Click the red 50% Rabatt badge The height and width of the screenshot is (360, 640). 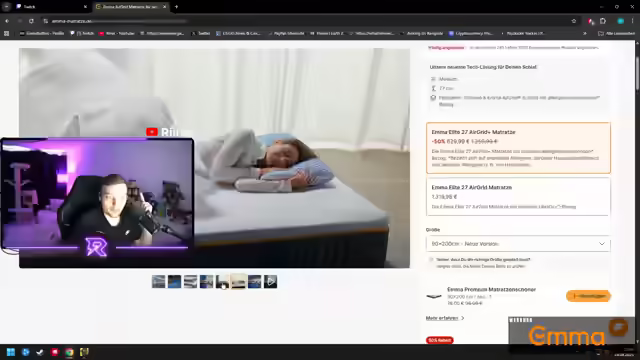coord(440,340)
